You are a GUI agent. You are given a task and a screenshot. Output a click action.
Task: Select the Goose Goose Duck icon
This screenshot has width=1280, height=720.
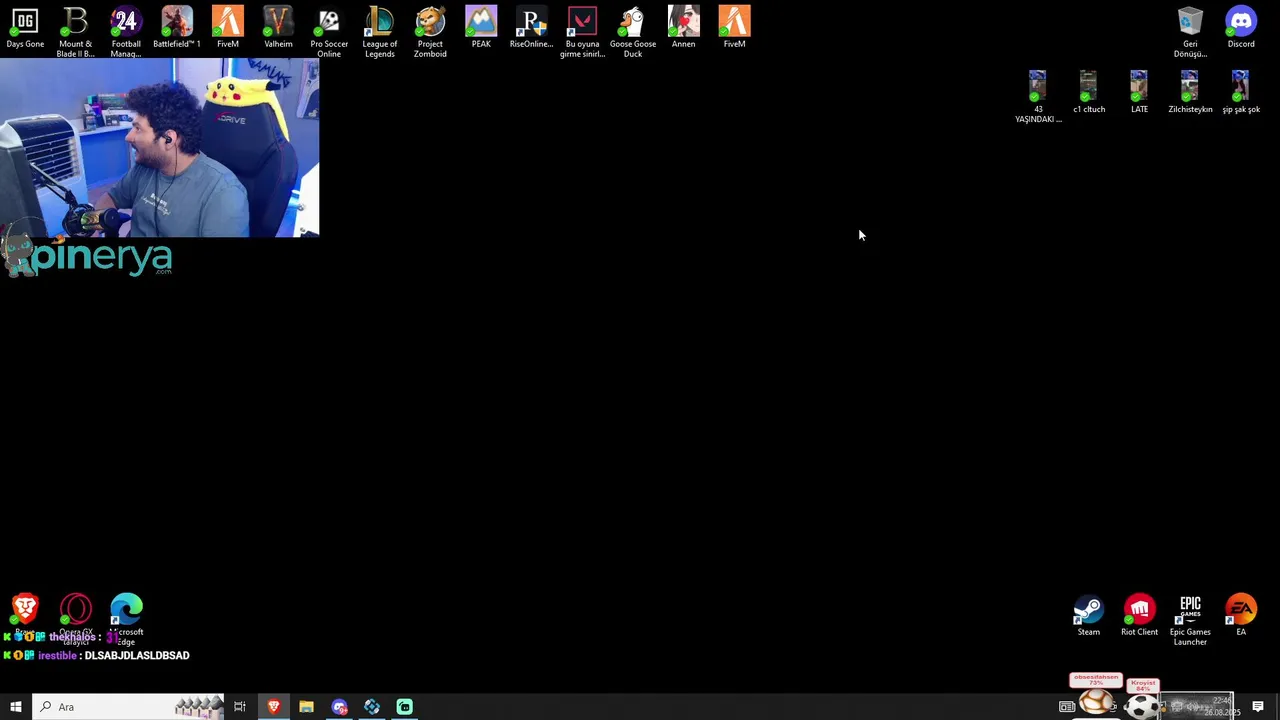click(x=633, y=32)
